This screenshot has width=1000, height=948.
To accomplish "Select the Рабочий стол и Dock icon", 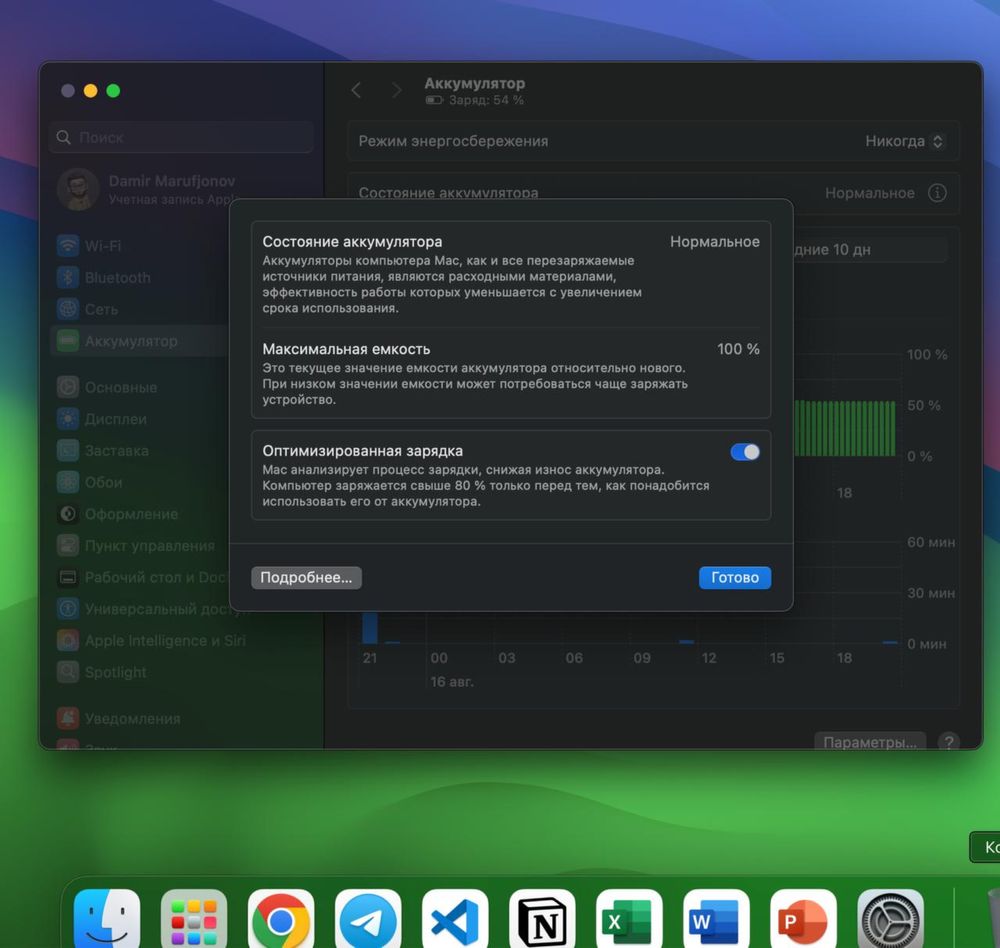I will (x=68, y=577).
